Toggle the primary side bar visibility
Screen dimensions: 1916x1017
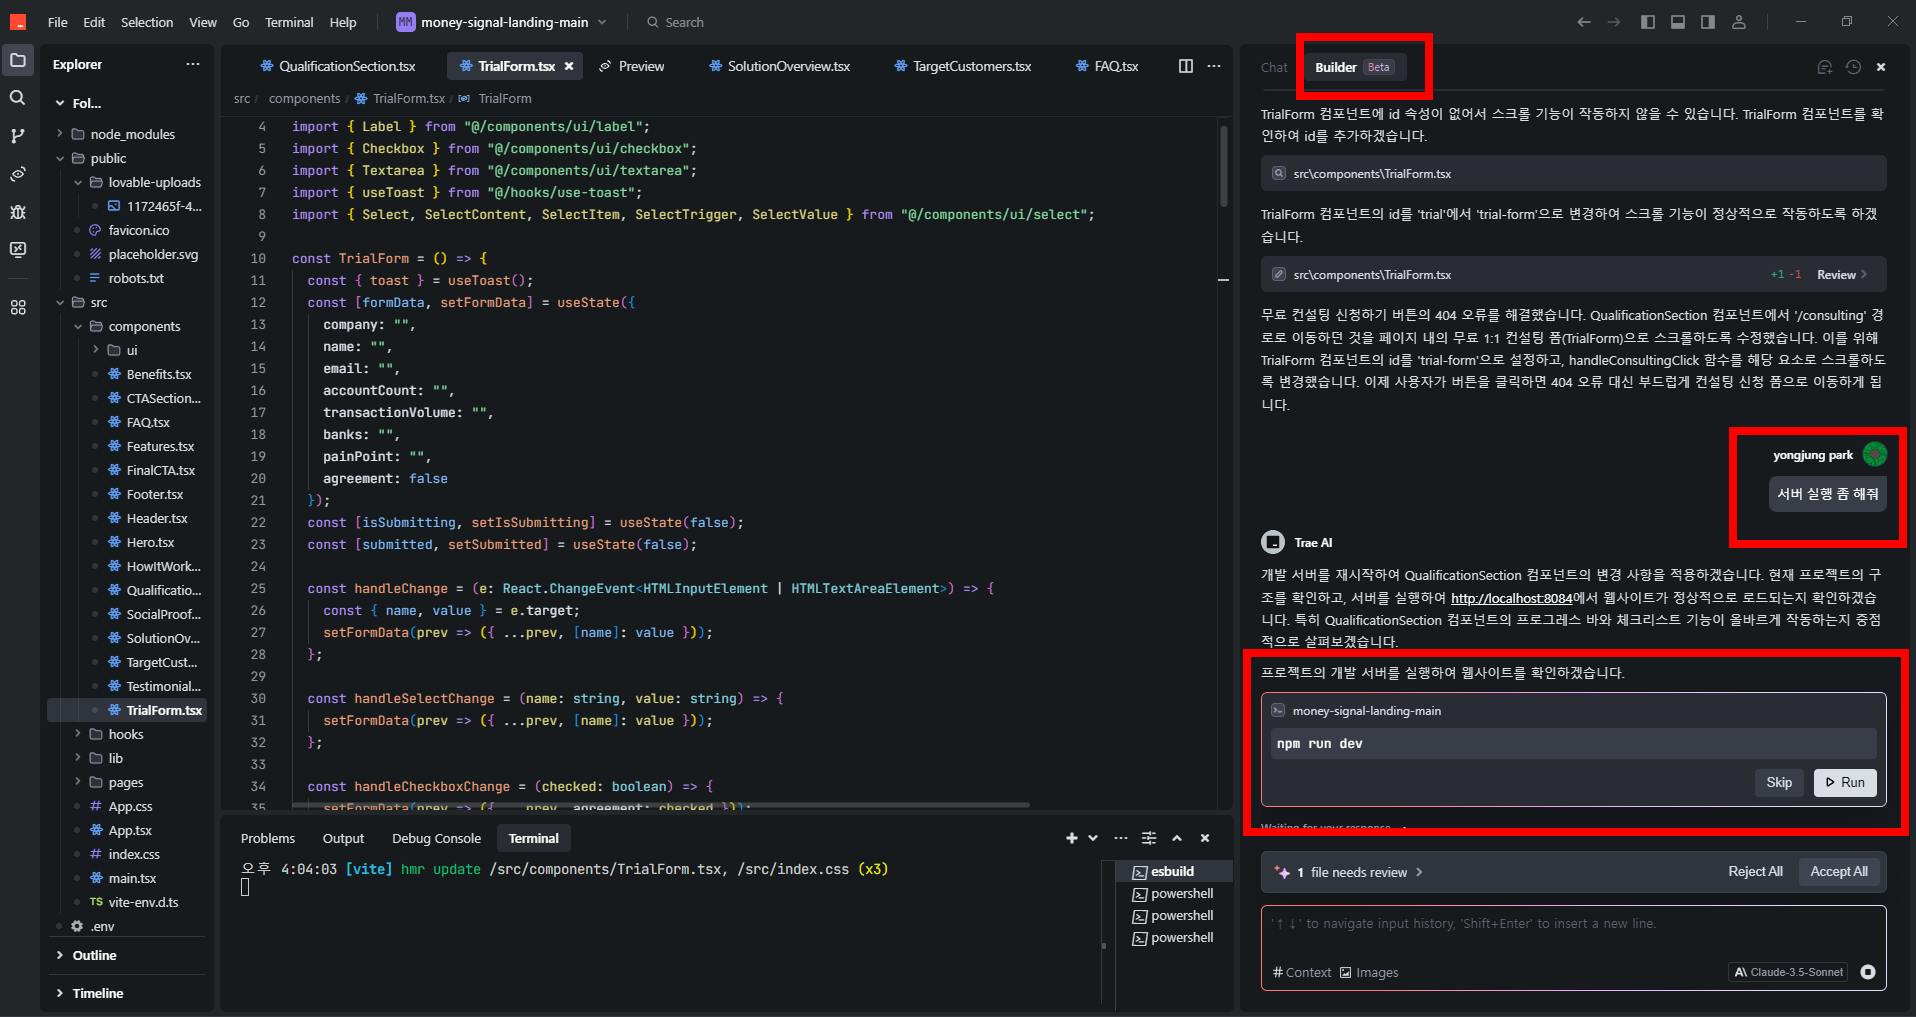click(1648, 22)
